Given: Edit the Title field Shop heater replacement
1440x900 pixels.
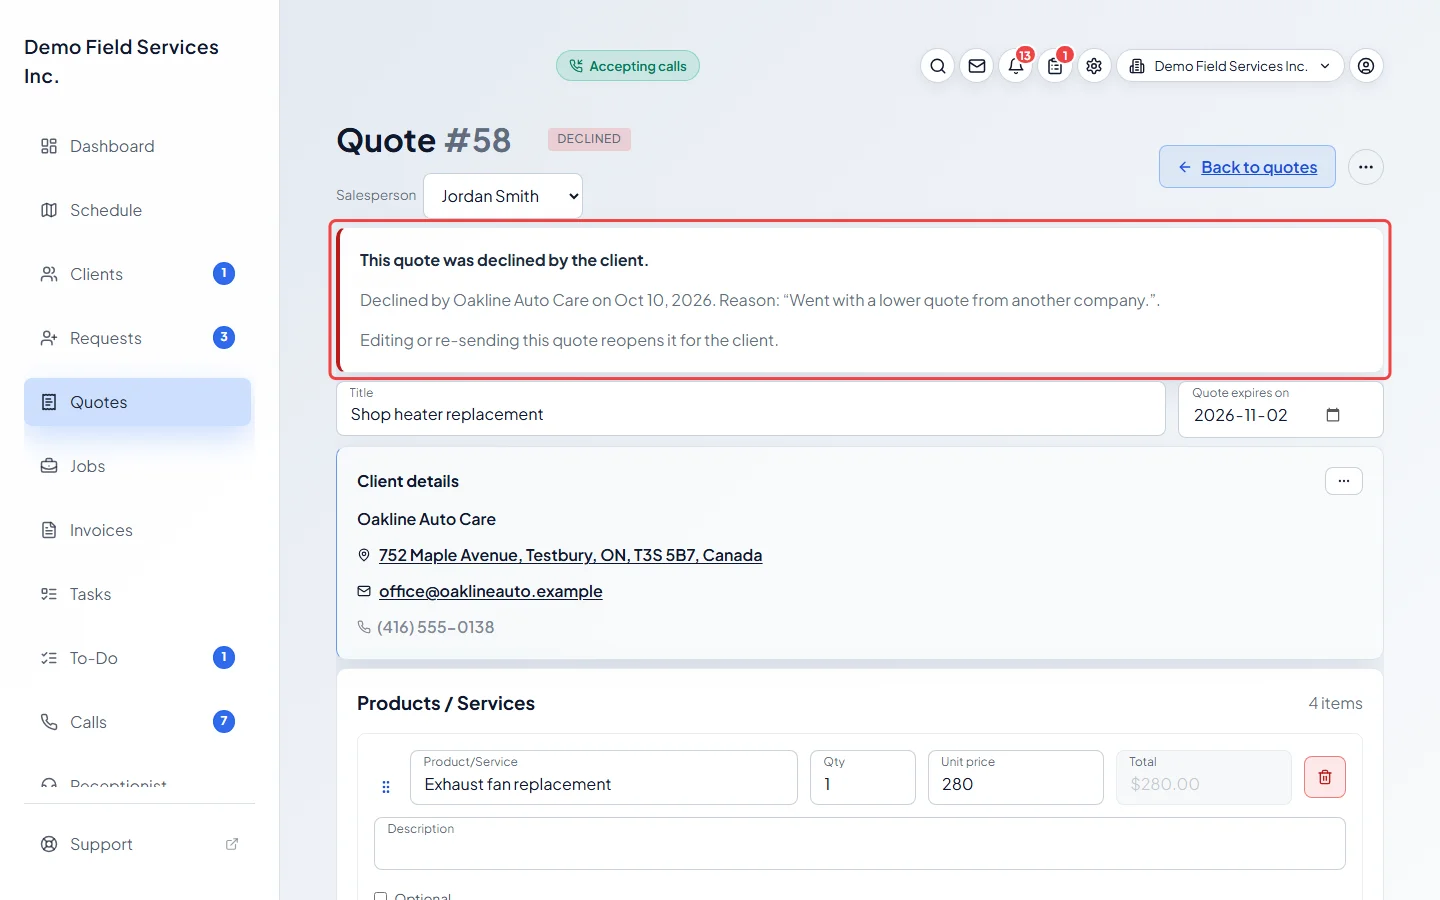Looking at the screenshot, I should (751, 409).
